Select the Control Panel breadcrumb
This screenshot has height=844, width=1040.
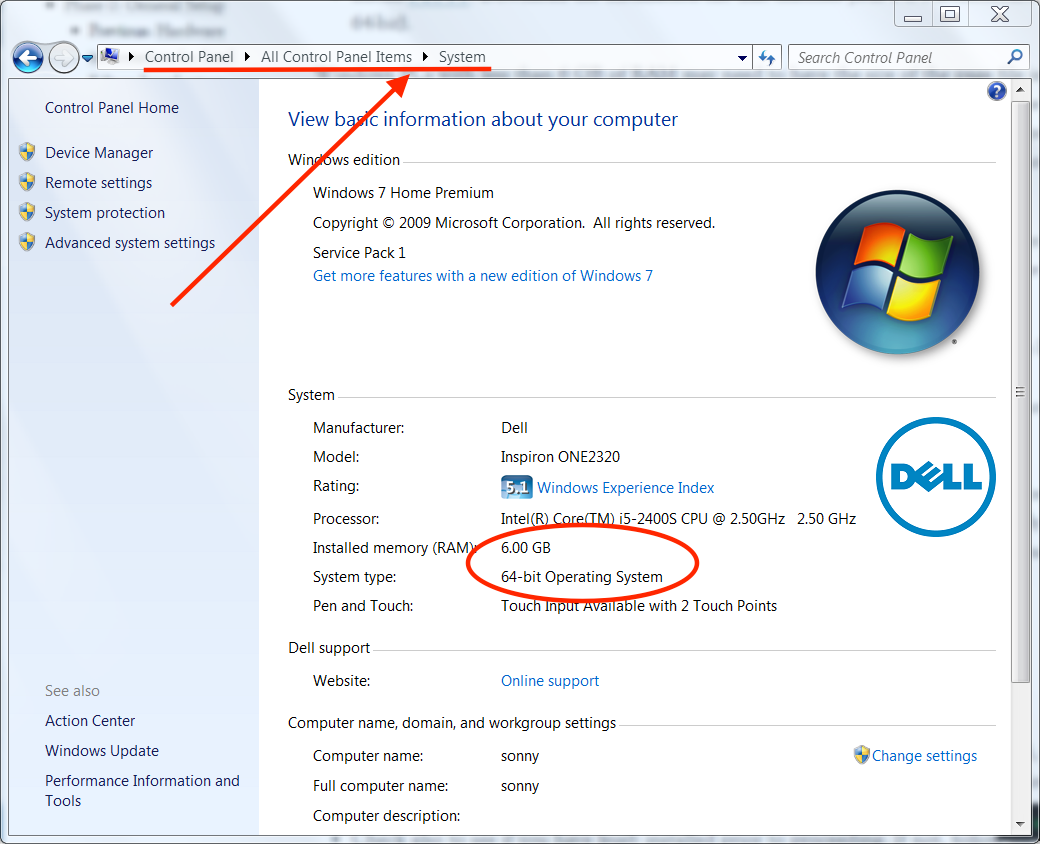pos(189,57)
